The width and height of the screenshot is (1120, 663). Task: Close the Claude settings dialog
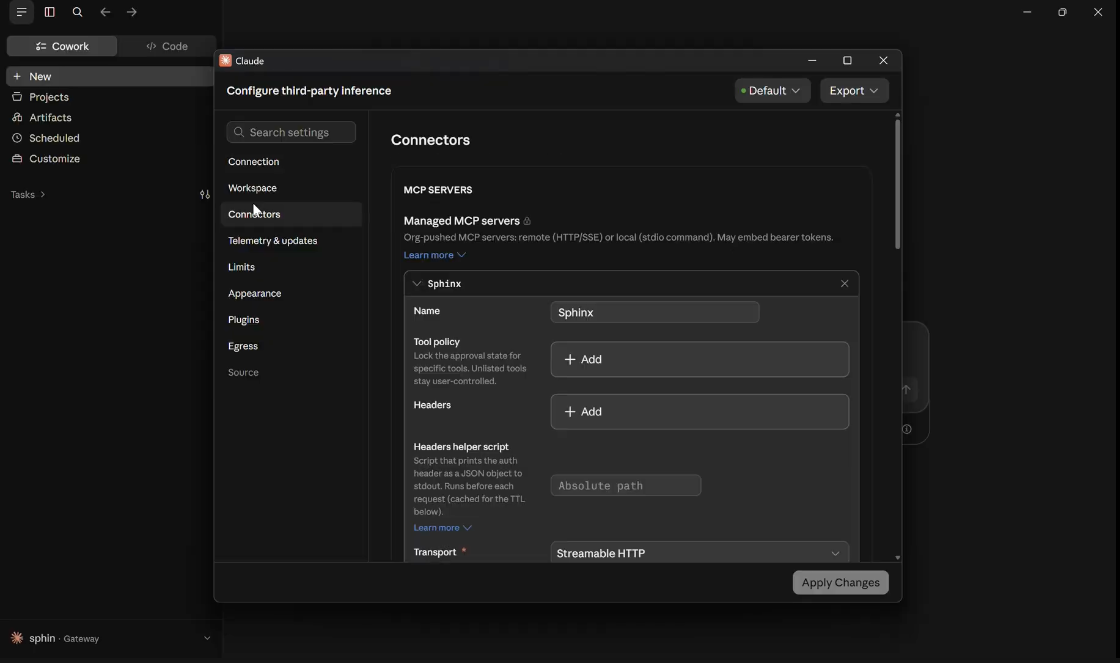pos(884,61)
